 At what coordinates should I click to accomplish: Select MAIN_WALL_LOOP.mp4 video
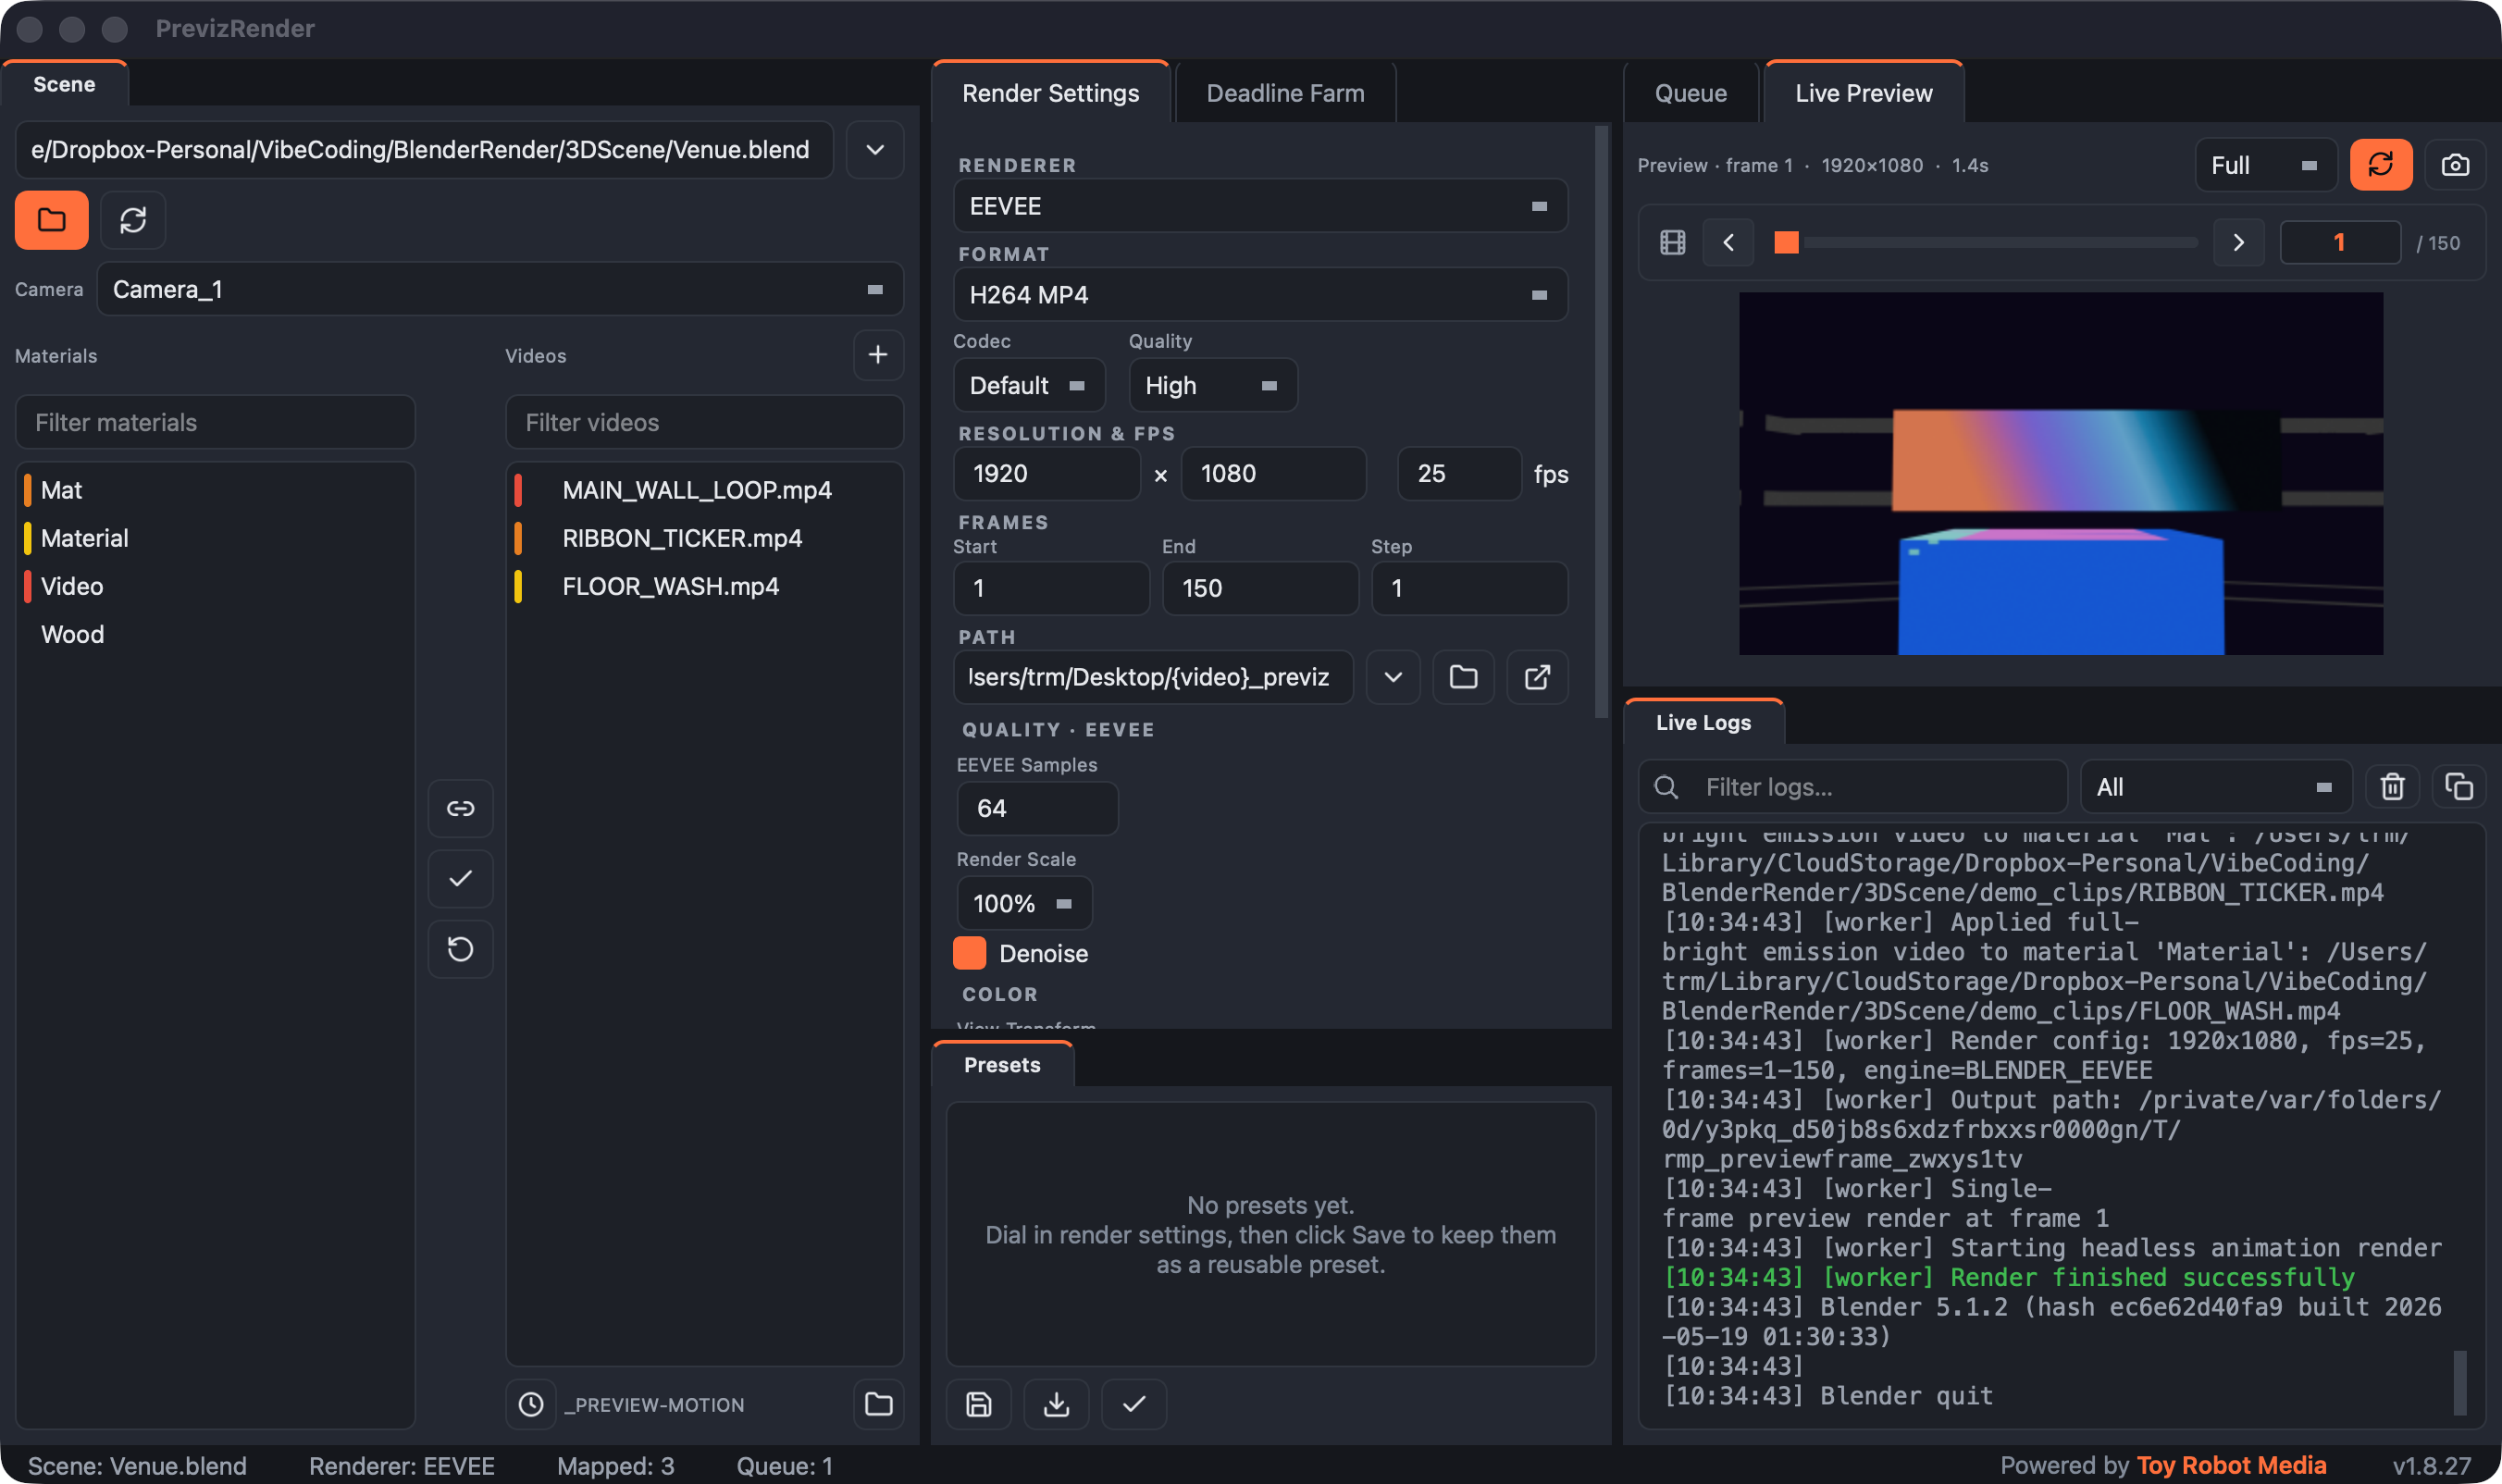click(704, 490)
